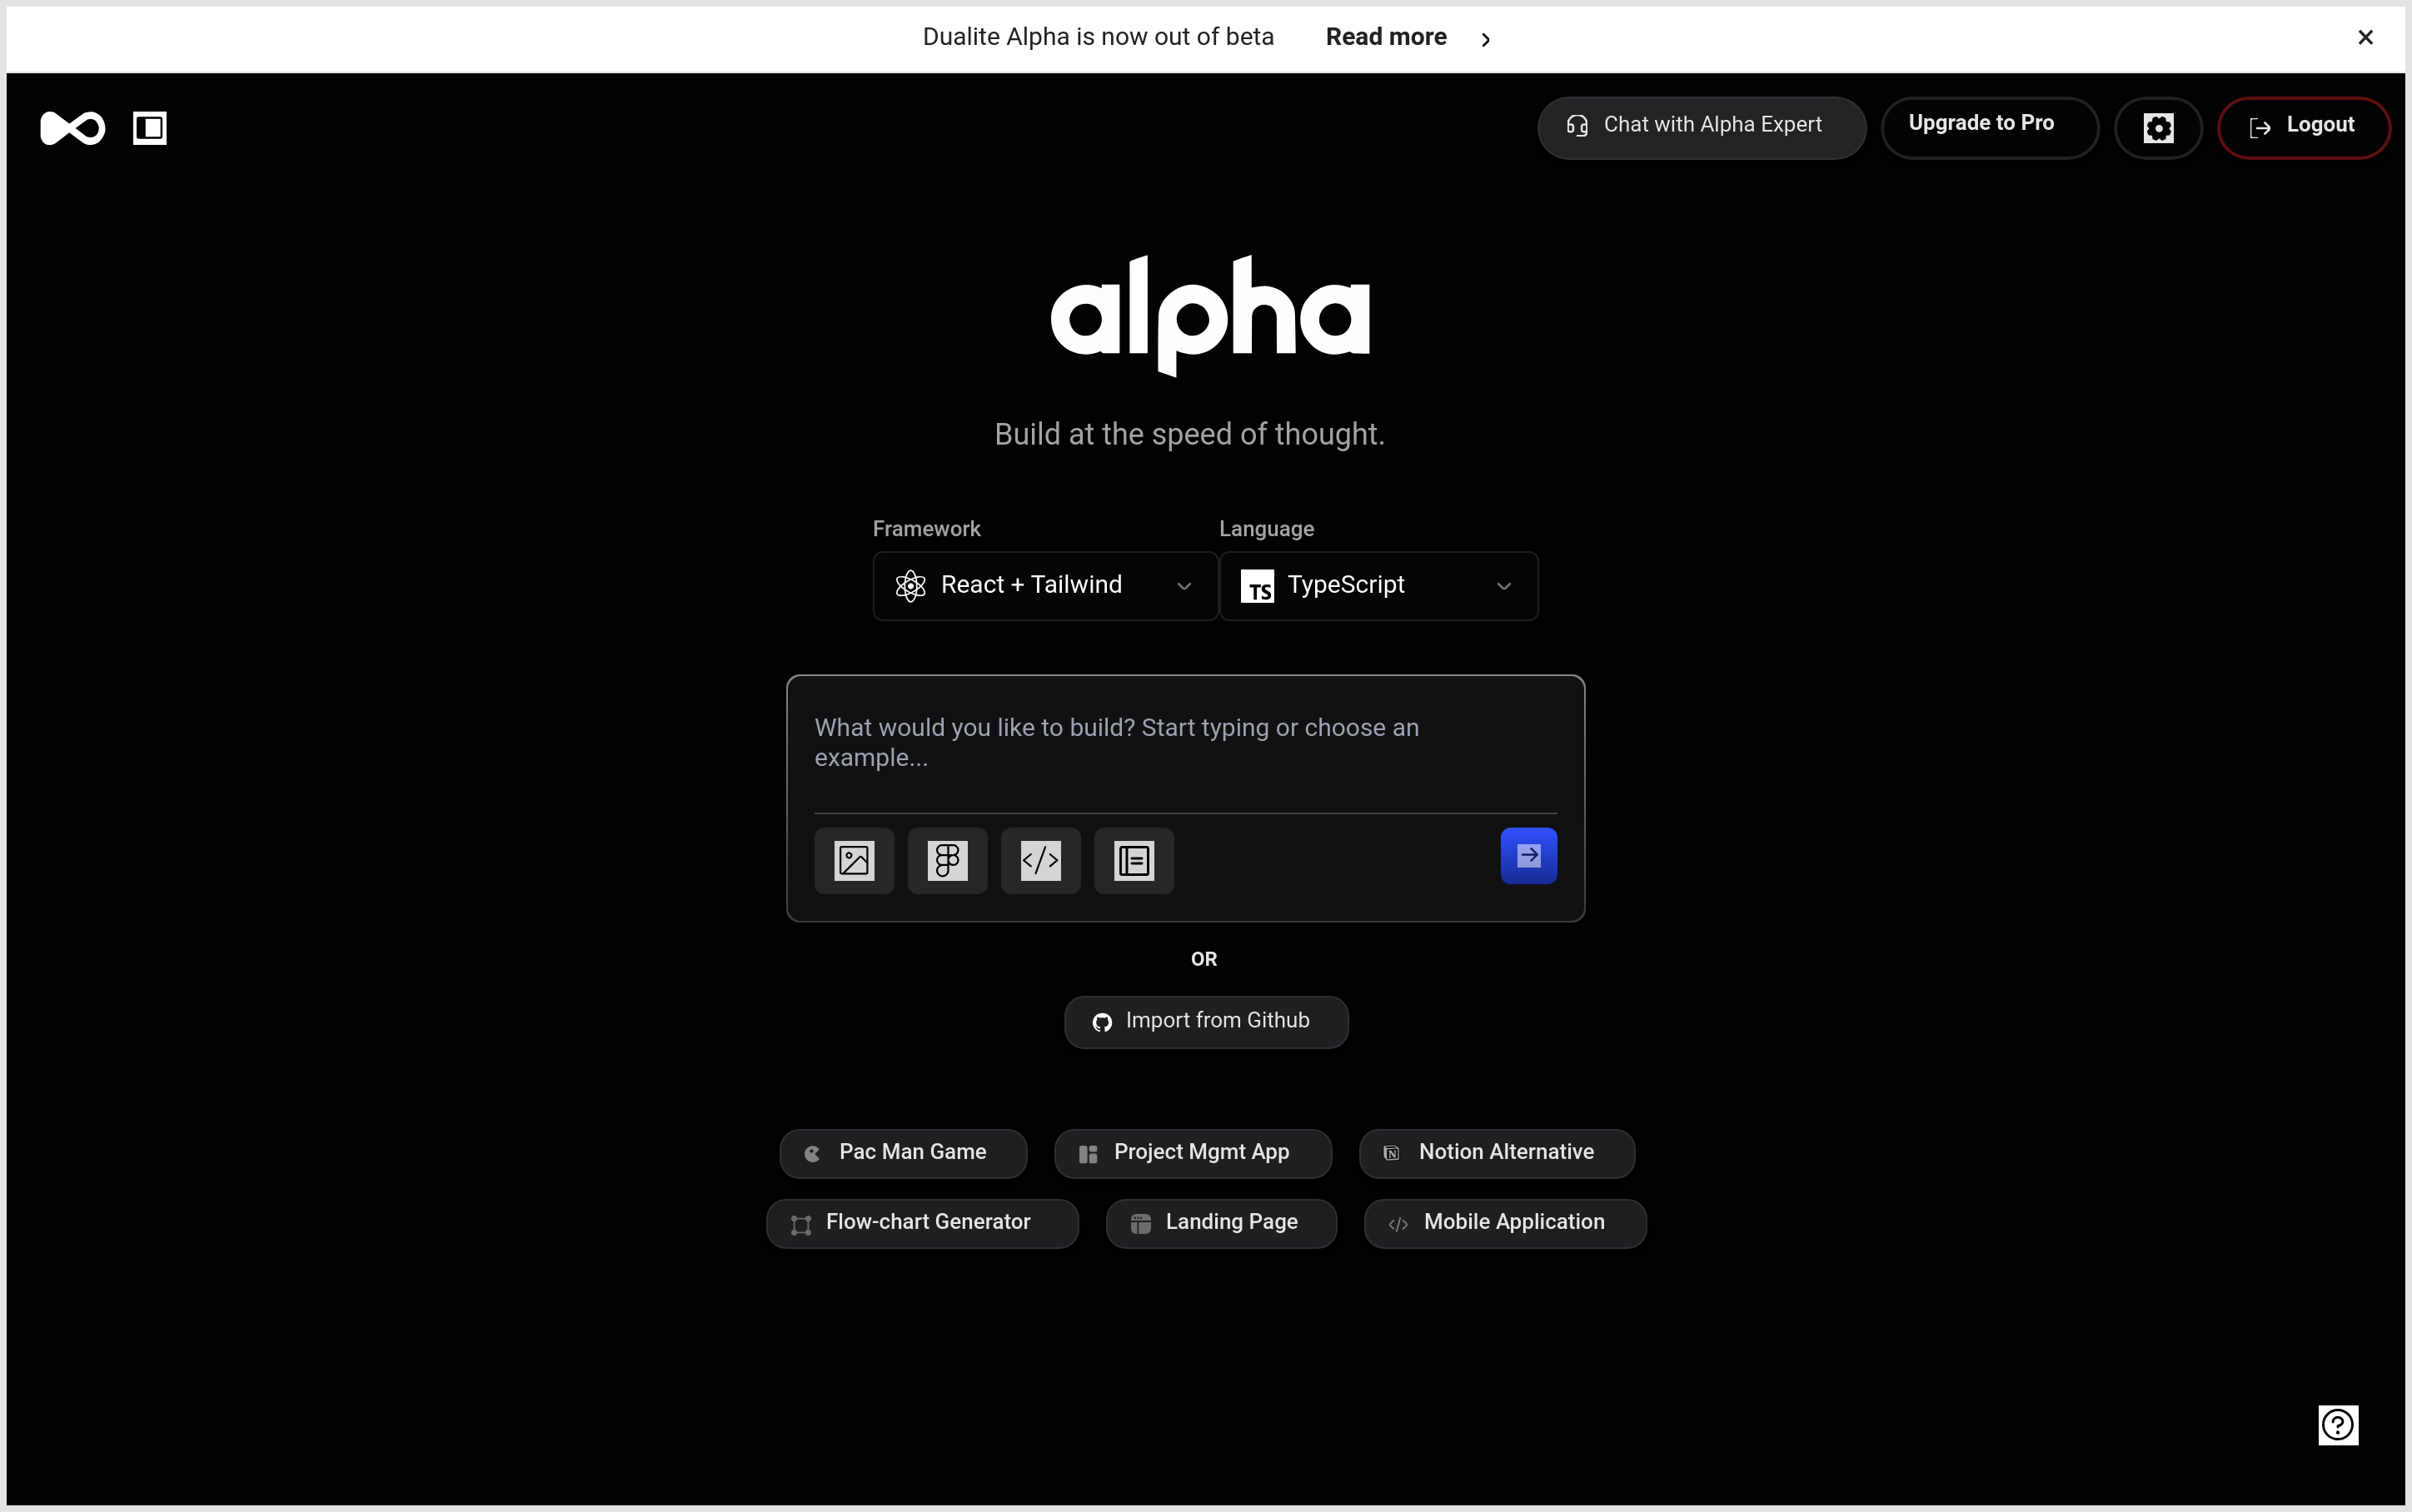This screenshot has height=1512, width=2412.
Task: Click the code snippet icon
Action: pos(1040,860)
